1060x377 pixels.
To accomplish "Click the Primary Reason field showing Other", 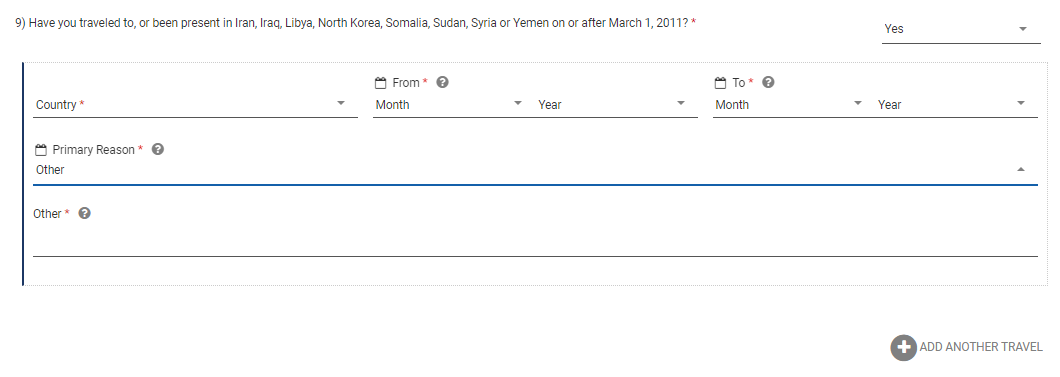I will tap(535, 170).
